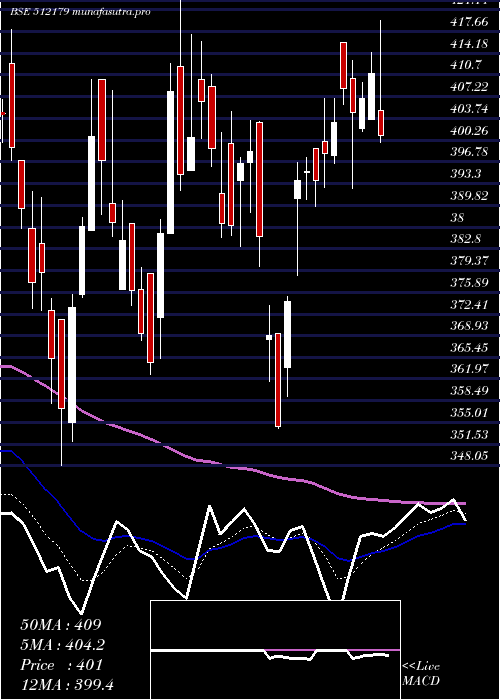Click the 368.93 price axis label
Viewport: 500px width, 700px height.
point(469,325)
